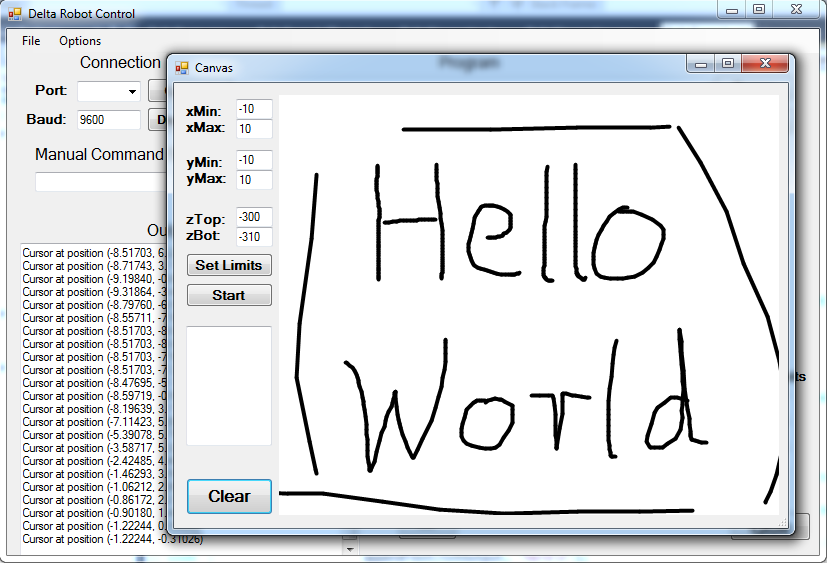The width and height of the screenshot is (827, 563).
Task: Click the Canvas window title icon
Action: (181, 68)
